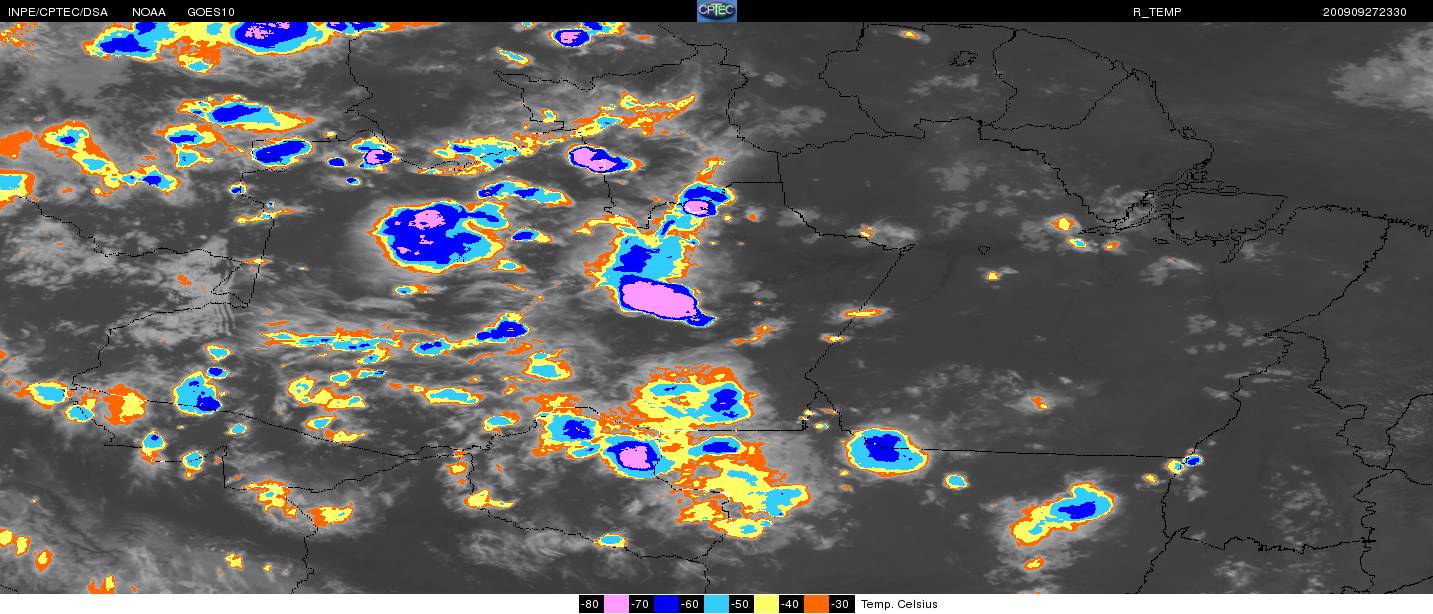Select the cyan legend color swatch
Image resolution: width=1433 pixels, height=614 pixels.
[717, 604]
